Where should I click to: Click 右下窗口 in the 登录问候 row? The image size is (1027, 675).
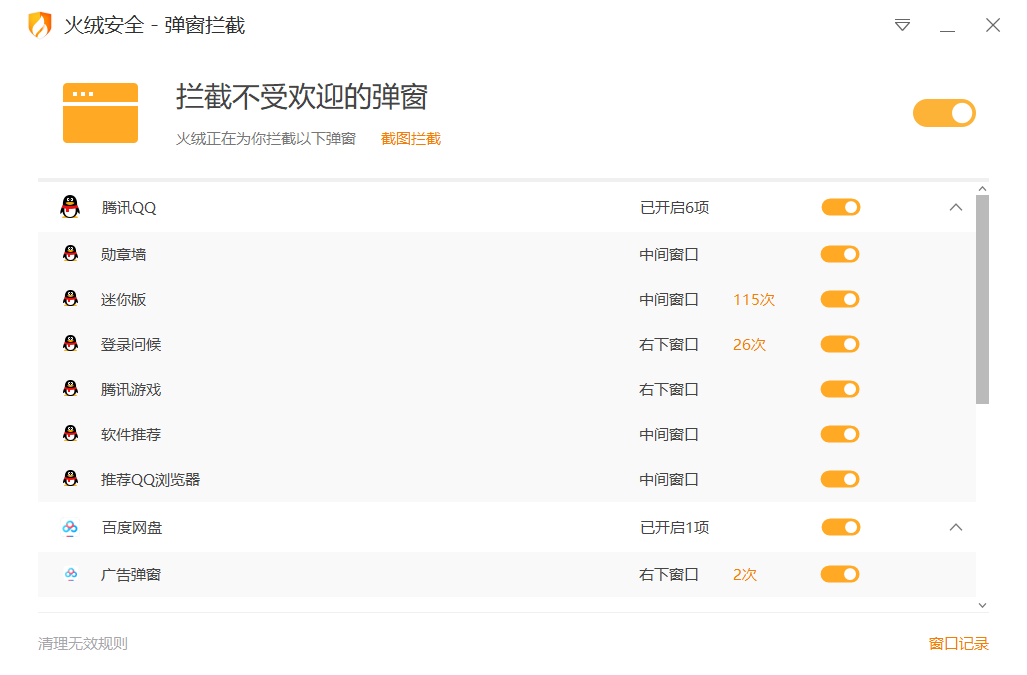[x=669, y=345]
